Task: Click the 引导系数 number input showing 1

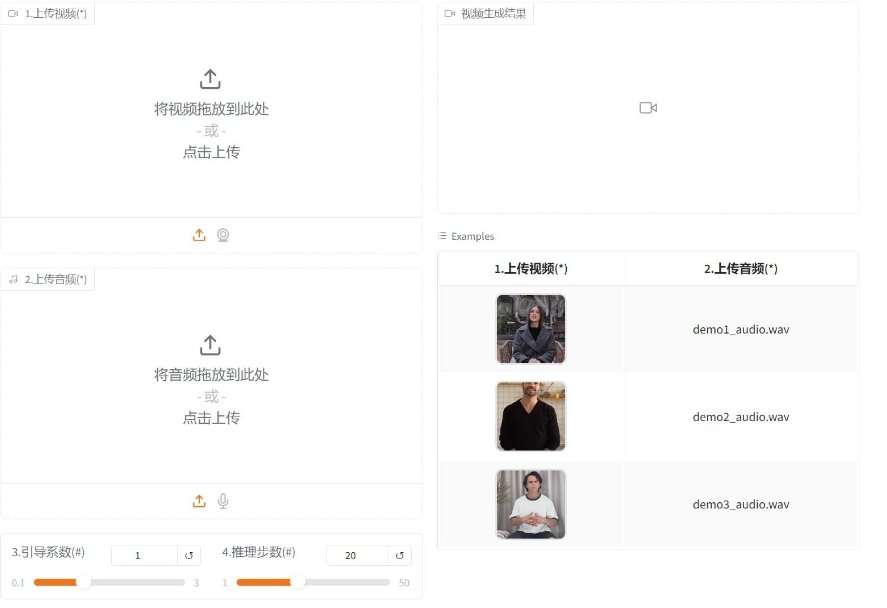Action: [x=137, y=554]
